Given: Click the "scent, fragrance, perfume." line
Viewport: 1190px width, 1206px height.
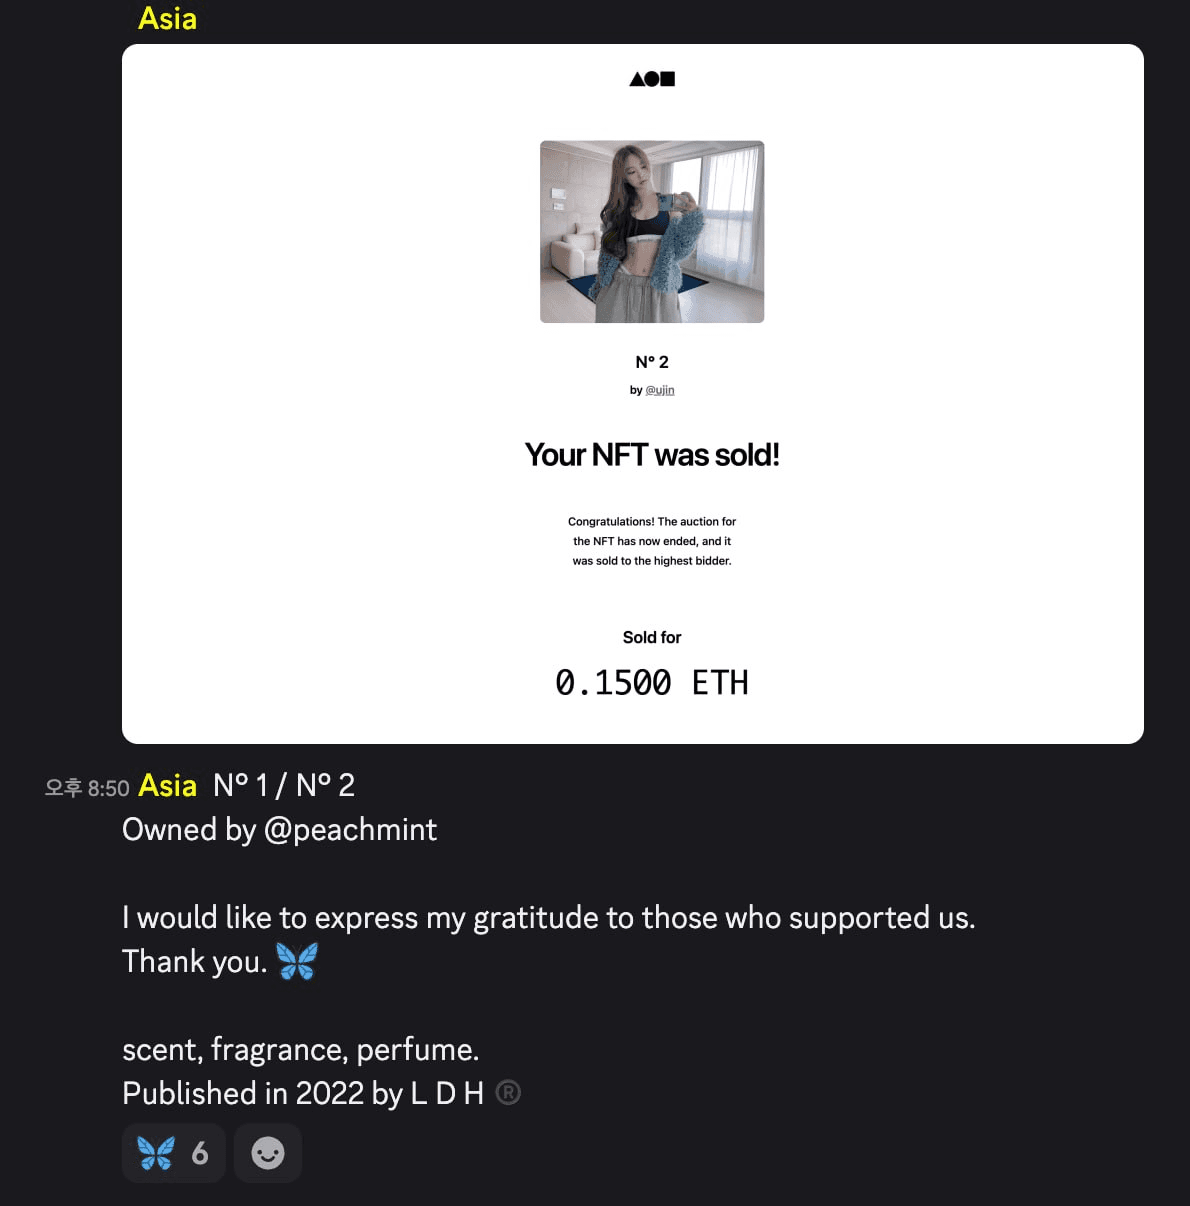Looking at the screenshot, I should [x=300, y=1050].
